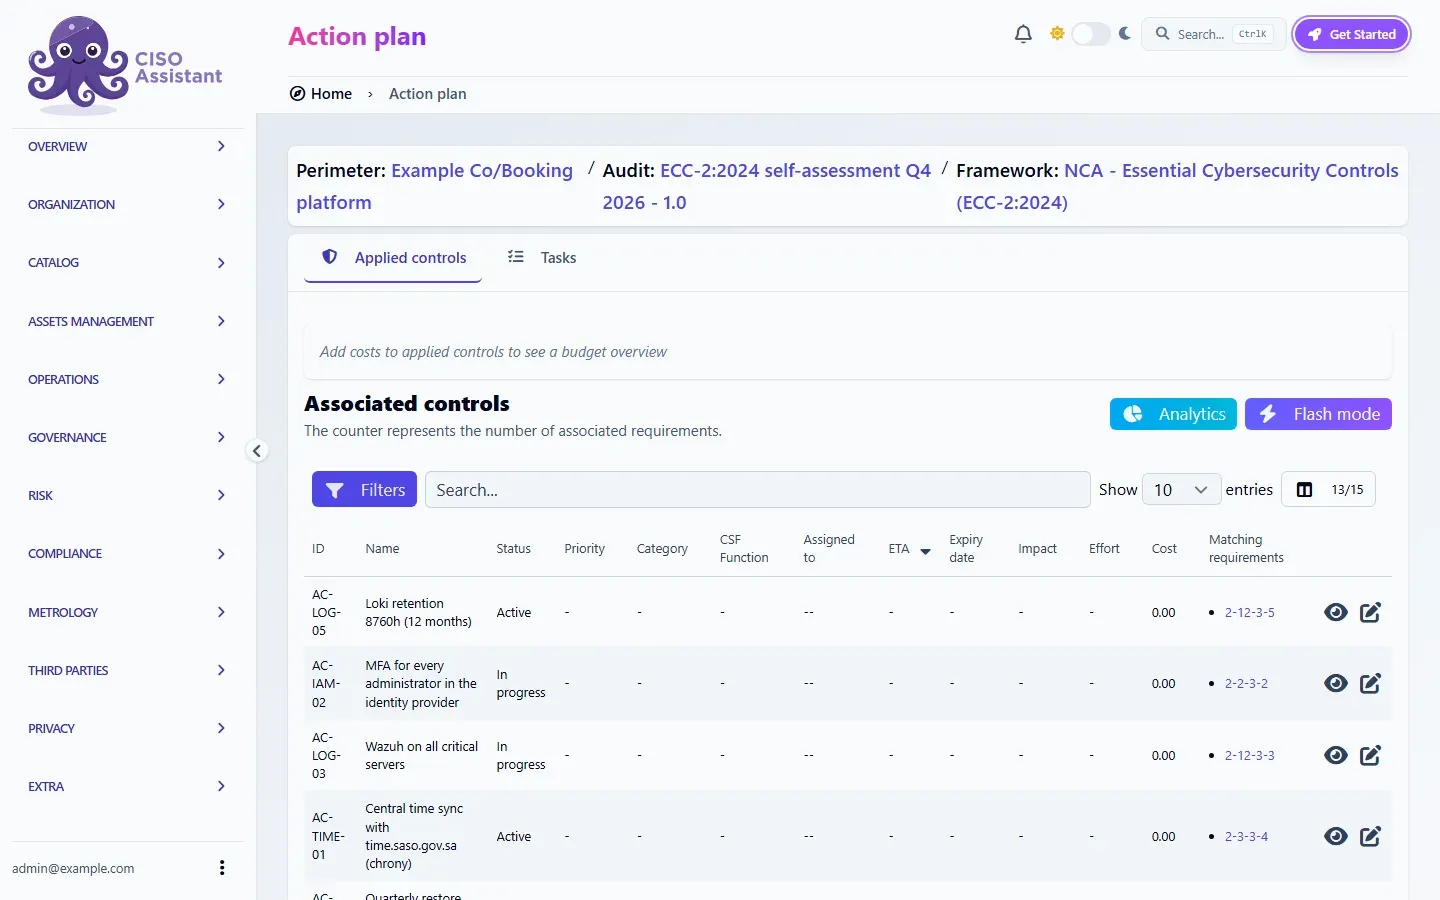Open requirement link 2-12-3-5
The image size is (1440, 900).
click(1249, 612)
